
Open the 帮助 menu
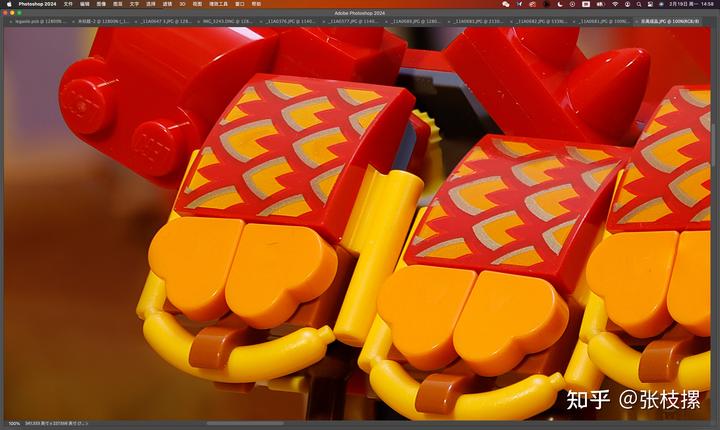tap(256, 4)
